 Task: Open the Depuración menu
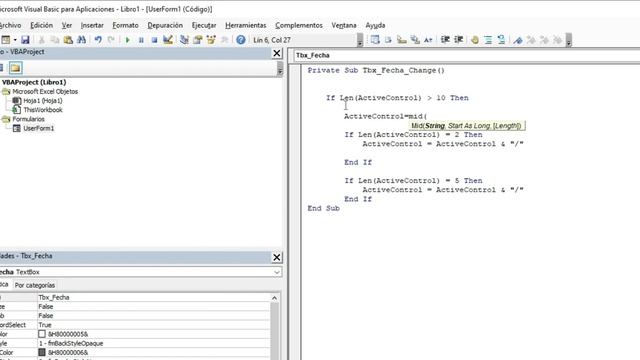(165, 25)
